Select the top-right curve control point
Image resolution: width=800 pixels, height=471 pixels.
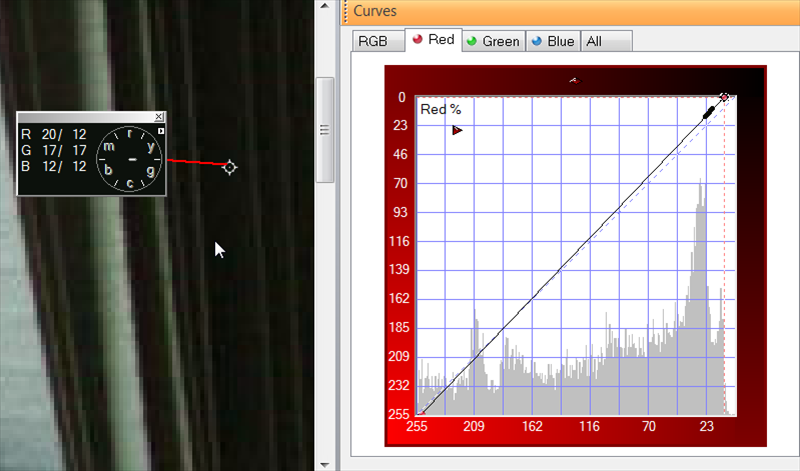[x=724, y=97]
